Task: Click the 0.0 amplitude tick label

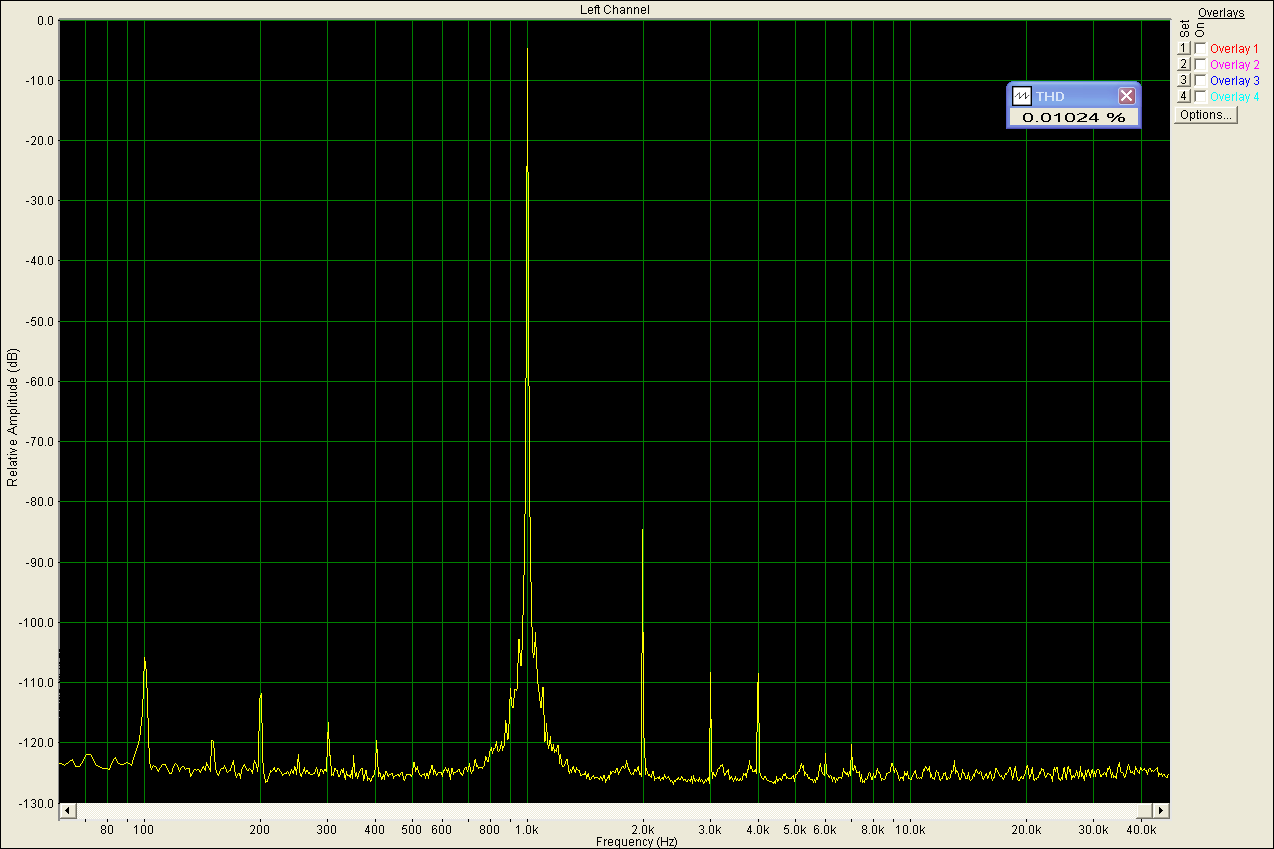Action: [x=44, y=20]
